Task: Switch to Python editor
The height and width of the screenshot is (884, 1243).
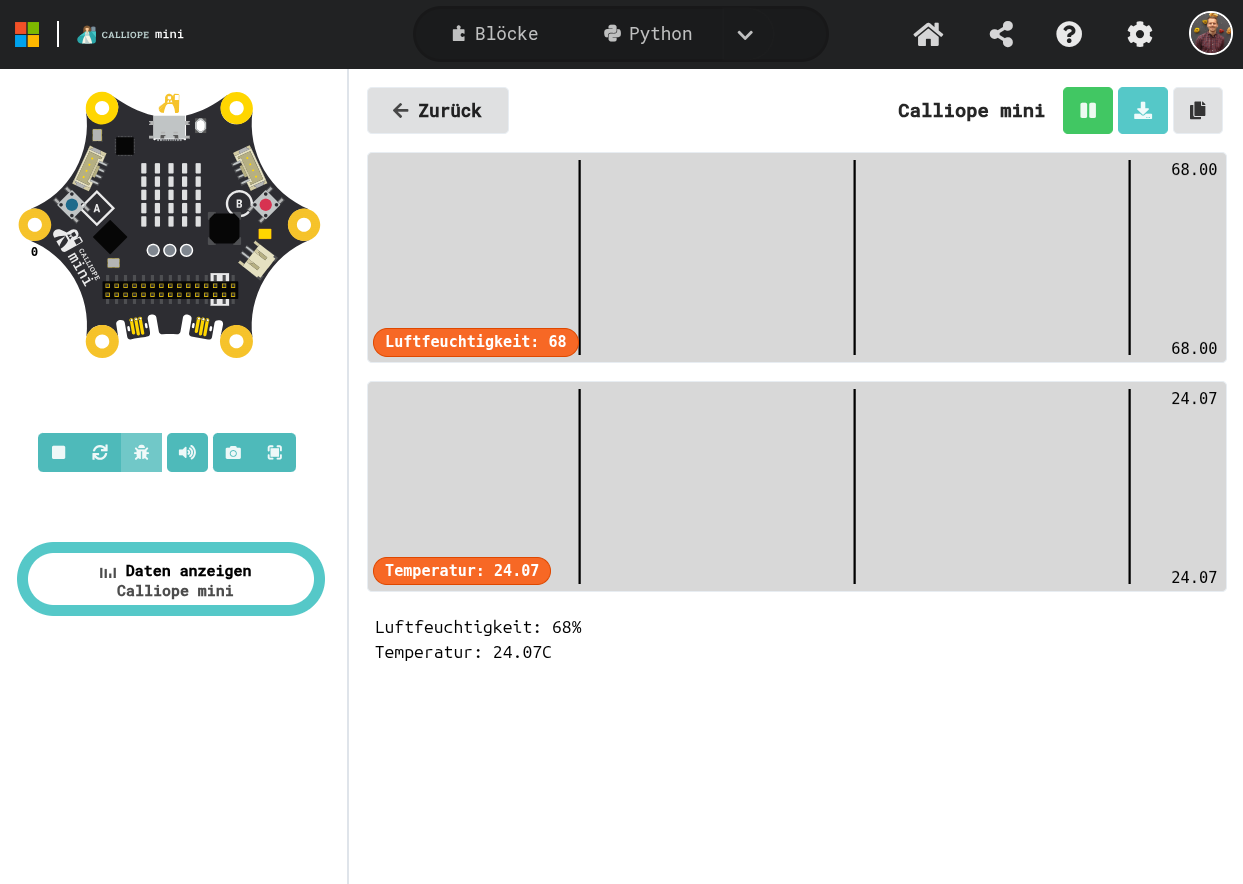Action: tap(648, 34)
